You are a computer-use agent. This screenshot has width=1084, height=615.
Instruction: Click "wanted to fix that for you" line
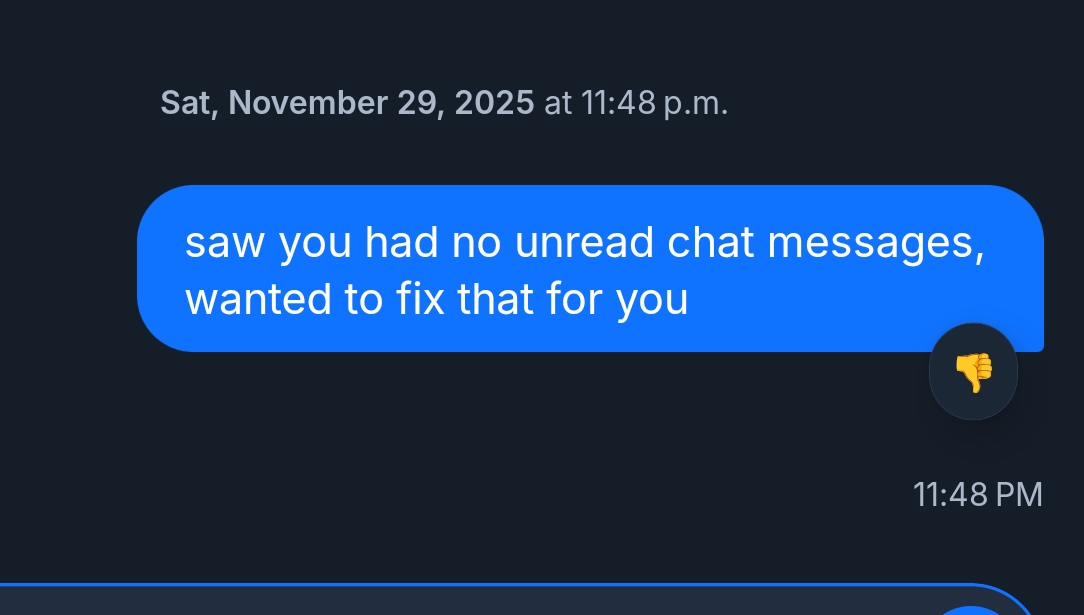click(437, 299)
